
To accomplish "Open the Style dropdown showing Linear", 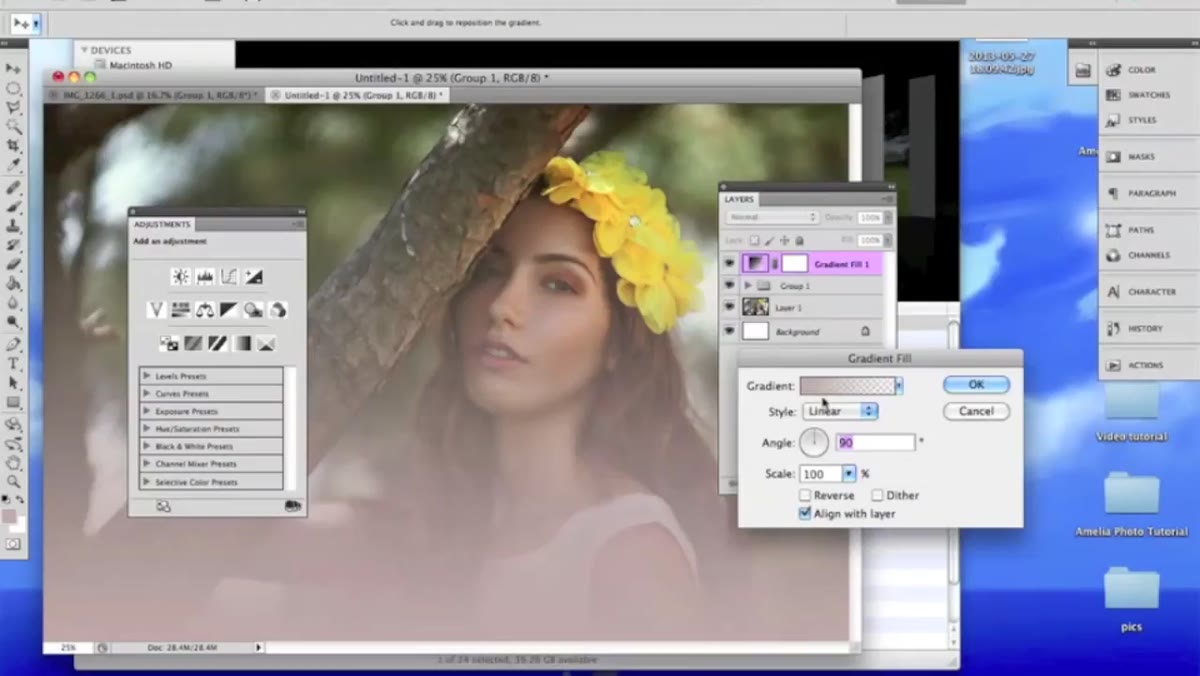I will coord(840,411).
